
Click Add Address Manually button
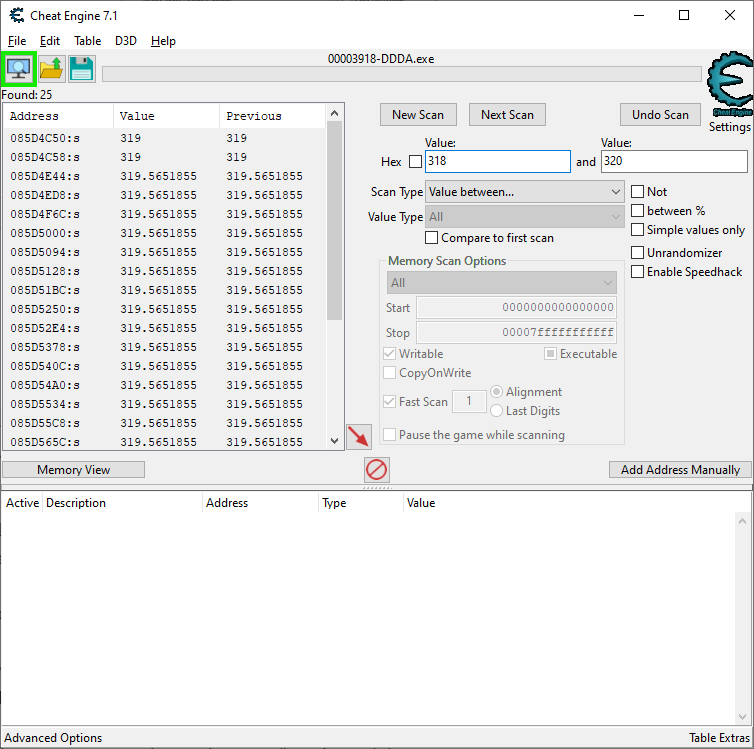[x=680, y=470]
